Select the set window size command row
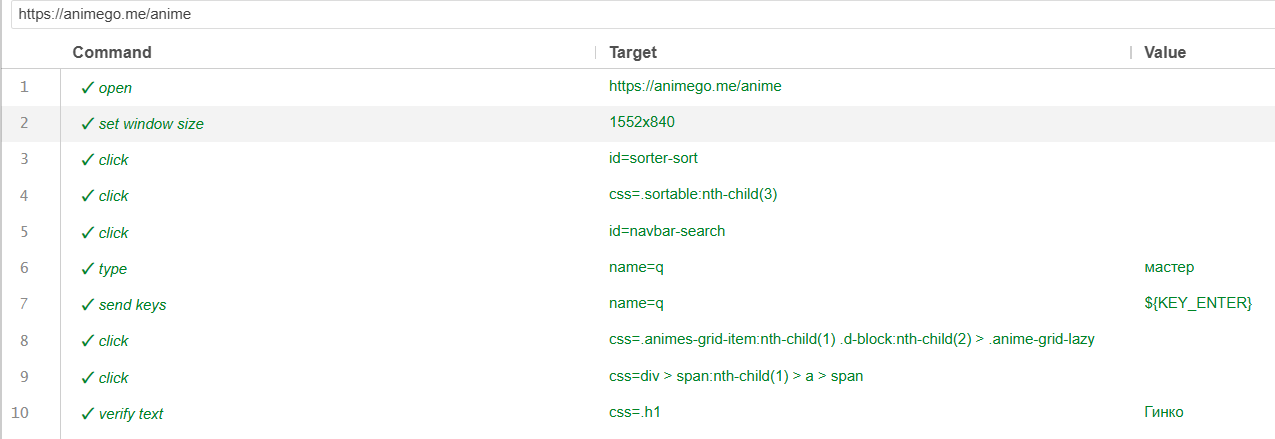This screenshot has height=439, width=1275. pyautogui.click(x=637, y=124)
